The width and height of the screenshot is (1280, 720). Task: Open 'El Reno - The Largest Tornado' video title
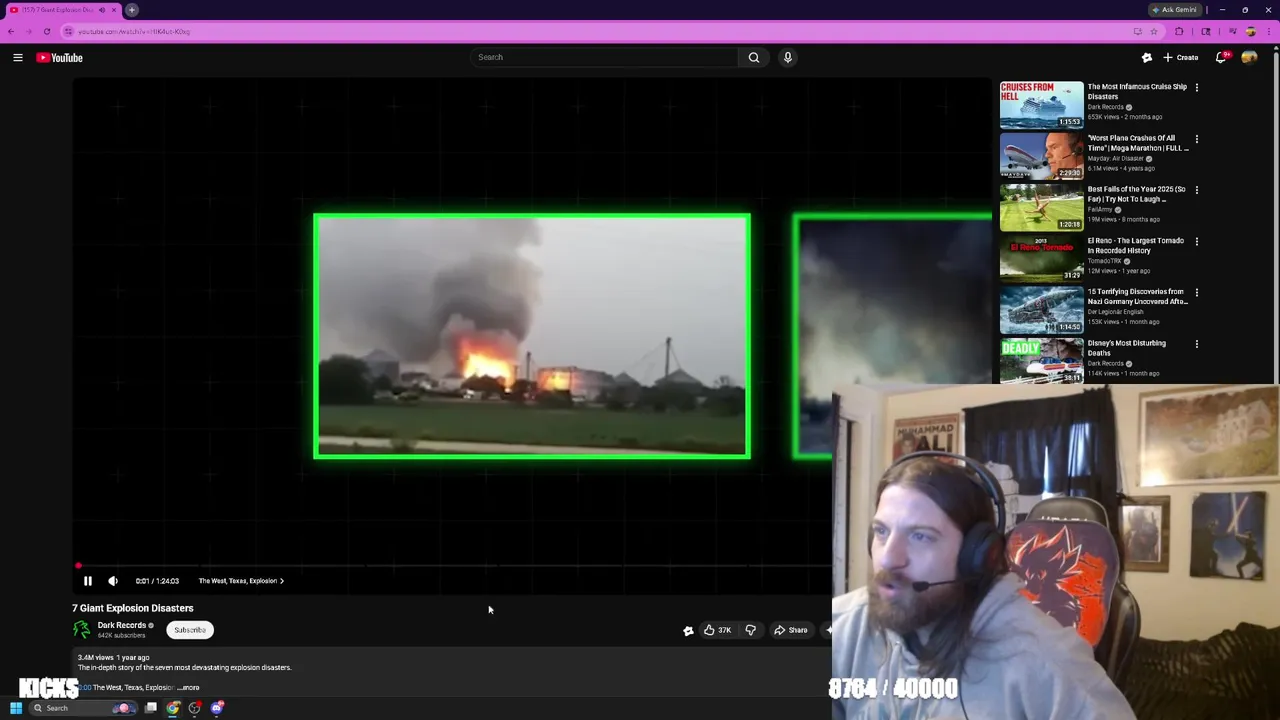coord(1136,246)
